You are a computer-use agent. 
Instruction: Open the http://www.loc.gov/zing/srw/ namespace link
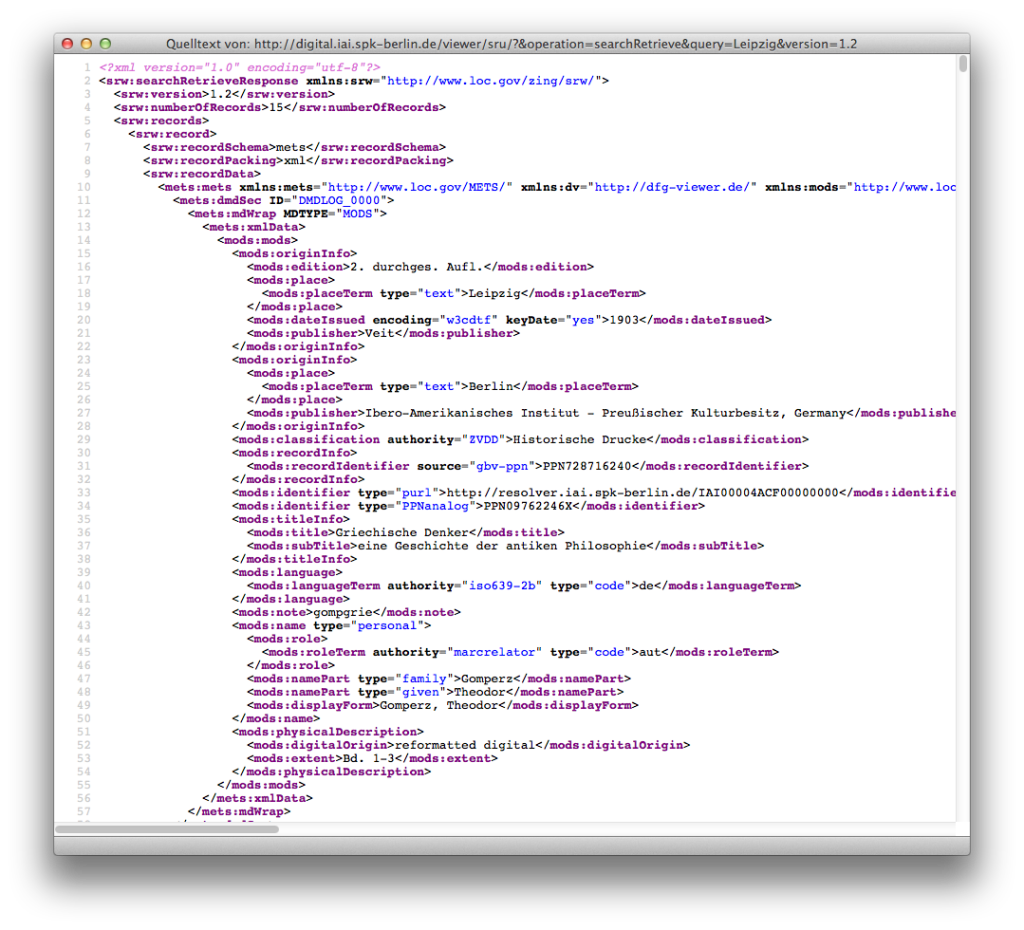pos(491,81)
